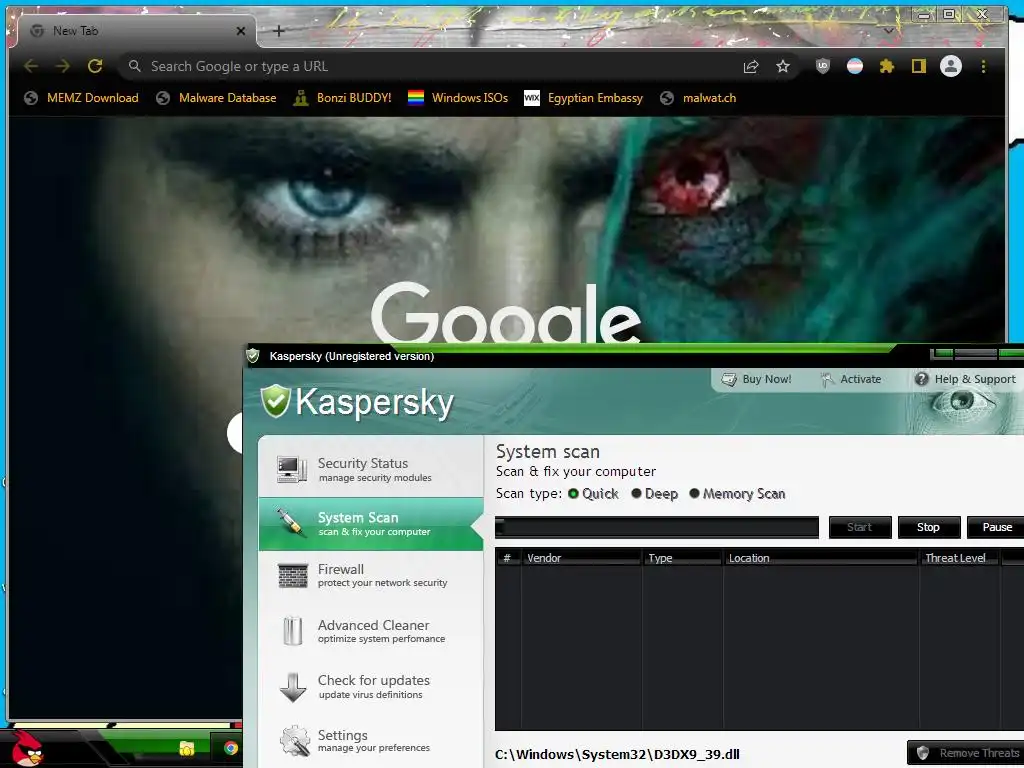
Task: Click the greyed Start scan button
Action: tap(859, 527)
